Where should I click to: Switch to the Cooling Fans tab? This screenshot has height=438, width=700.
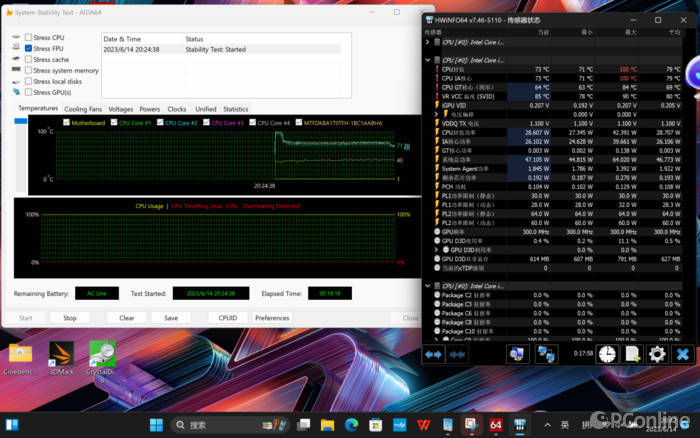[83, 109]
